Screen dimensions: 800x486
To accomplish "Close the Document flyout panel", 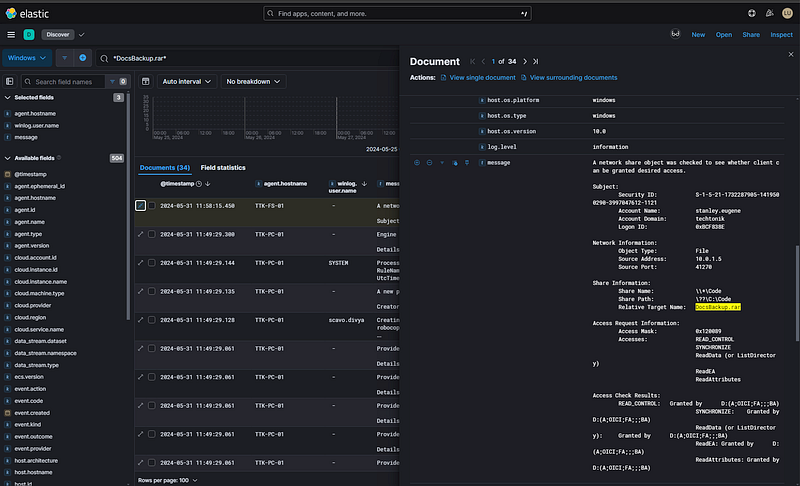I will pyautogui.click(x=791, y=55).
